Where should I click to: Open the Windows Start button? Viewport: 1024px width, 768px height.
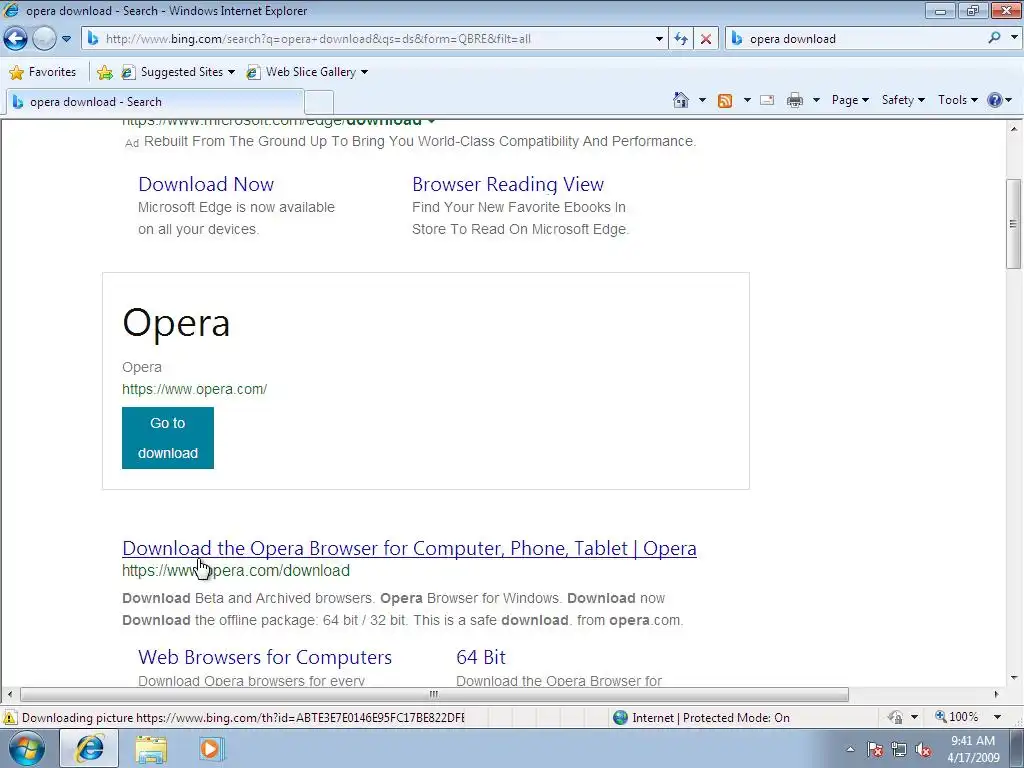pos(27,748)
